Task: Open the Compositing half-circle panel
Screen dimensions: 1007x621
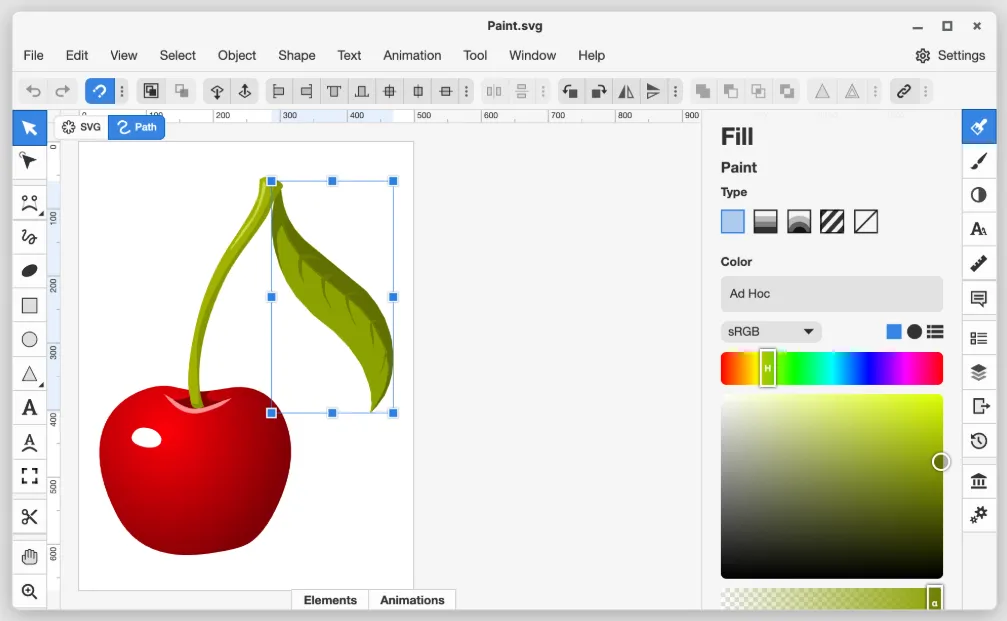Action: [x=979, y=195]
